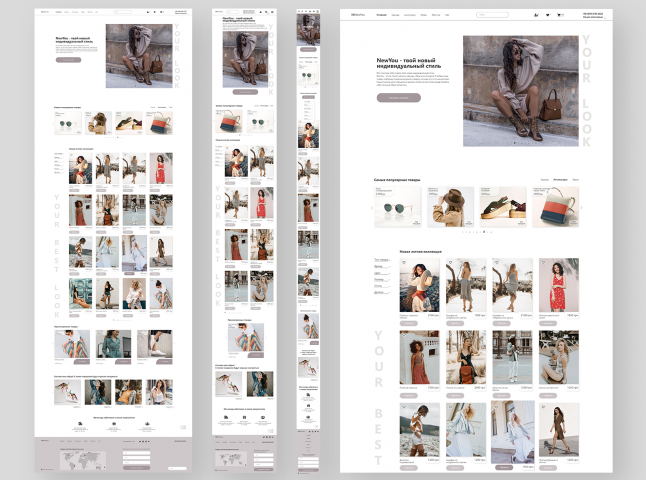This screenshot has height=480, width=646.
Task: Open platform sandals product card in right mockup carousel
Action: pyautogui.click(x=503, y=207)
